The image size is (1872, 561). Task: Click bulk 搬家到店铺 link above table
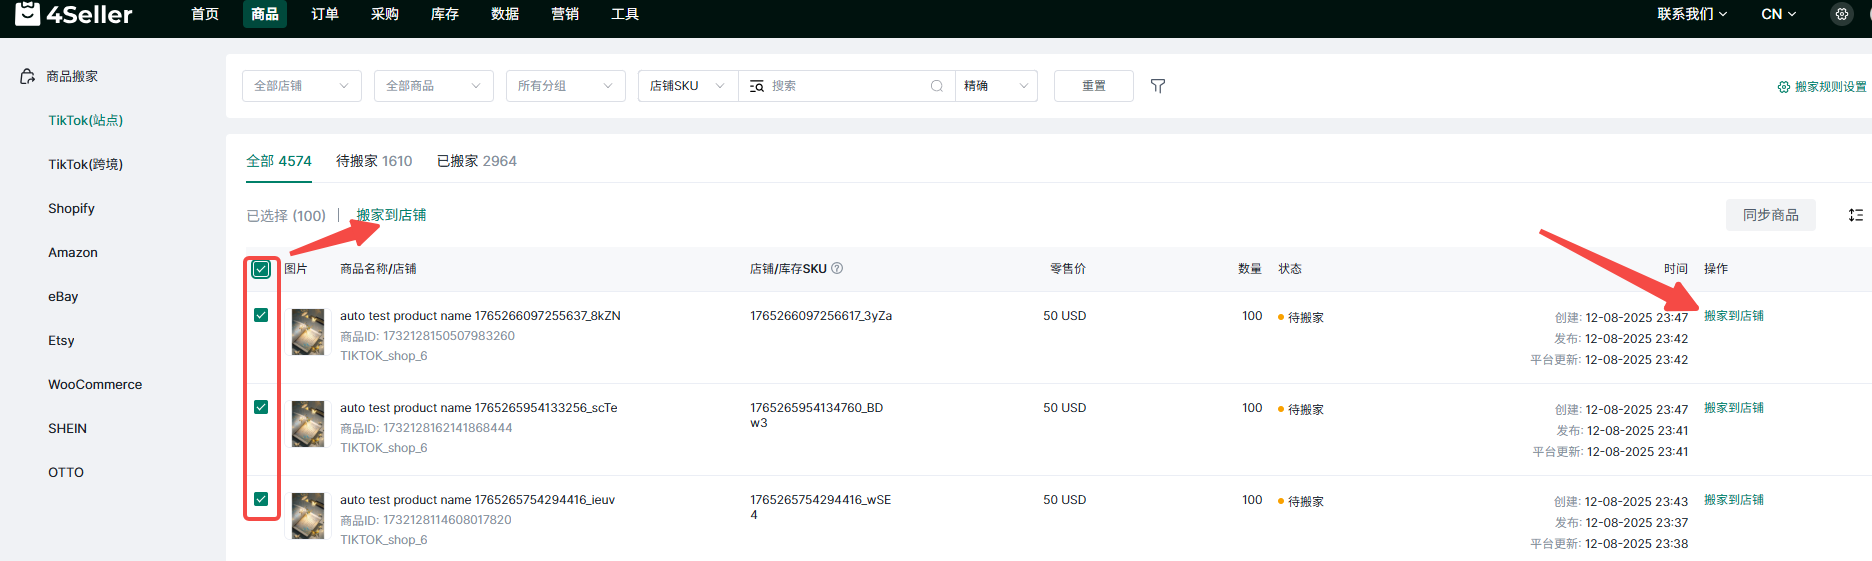(x=391, y=215)
